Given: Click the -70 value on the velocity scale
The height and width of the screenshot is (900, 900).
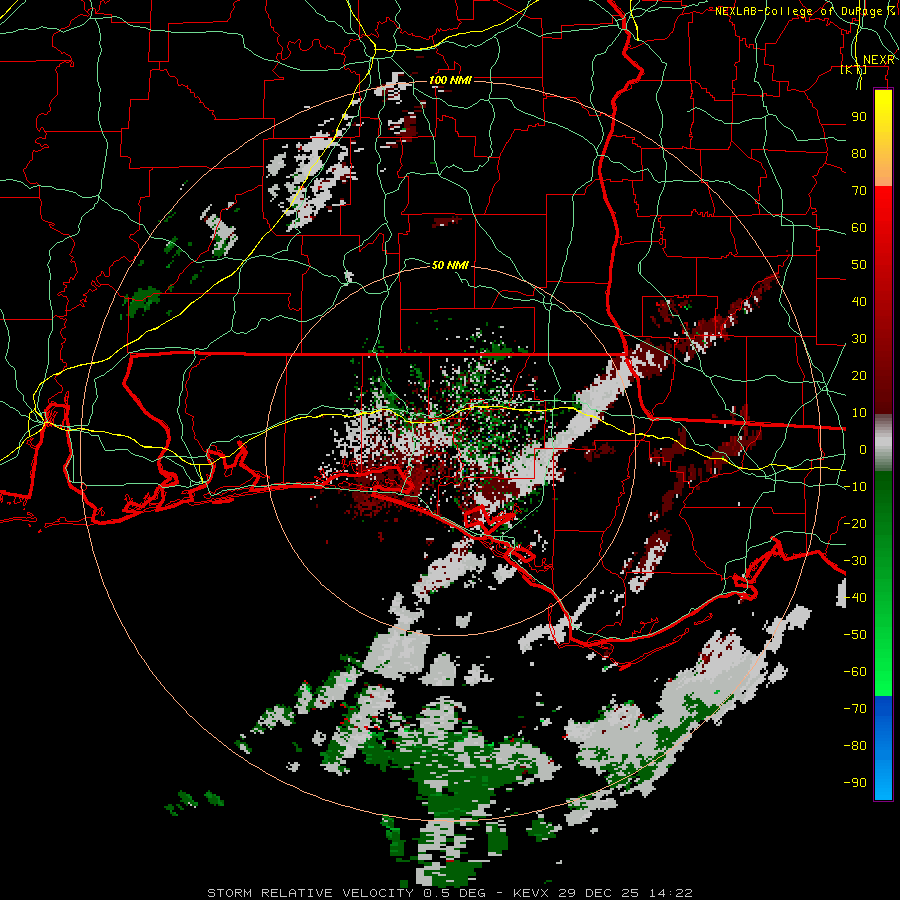Looking at the screenshot, I should (855, 709).
